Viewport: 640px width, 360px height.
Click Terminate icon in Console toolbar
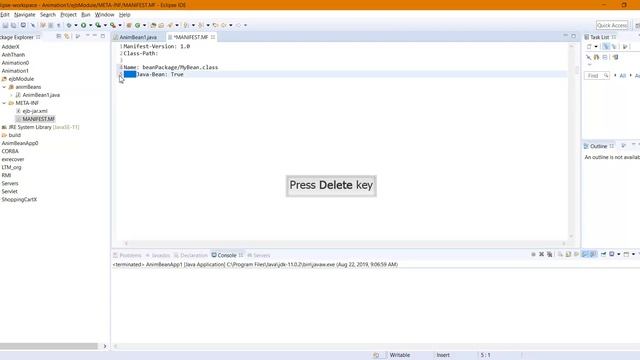point(533,254)
